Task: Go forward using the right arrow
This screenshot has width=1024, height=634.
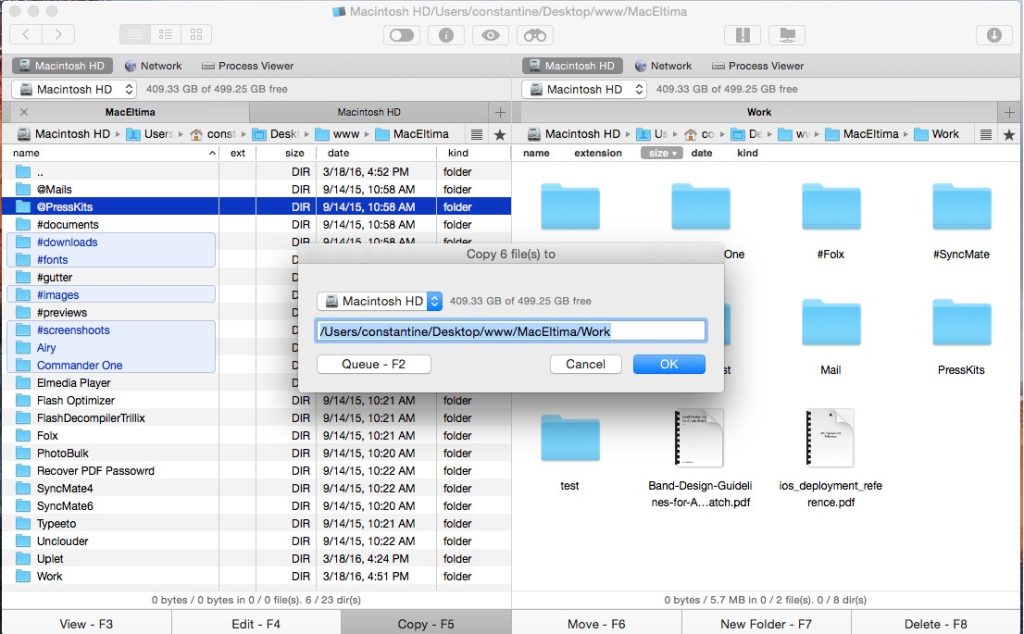Action: point(58,34)
